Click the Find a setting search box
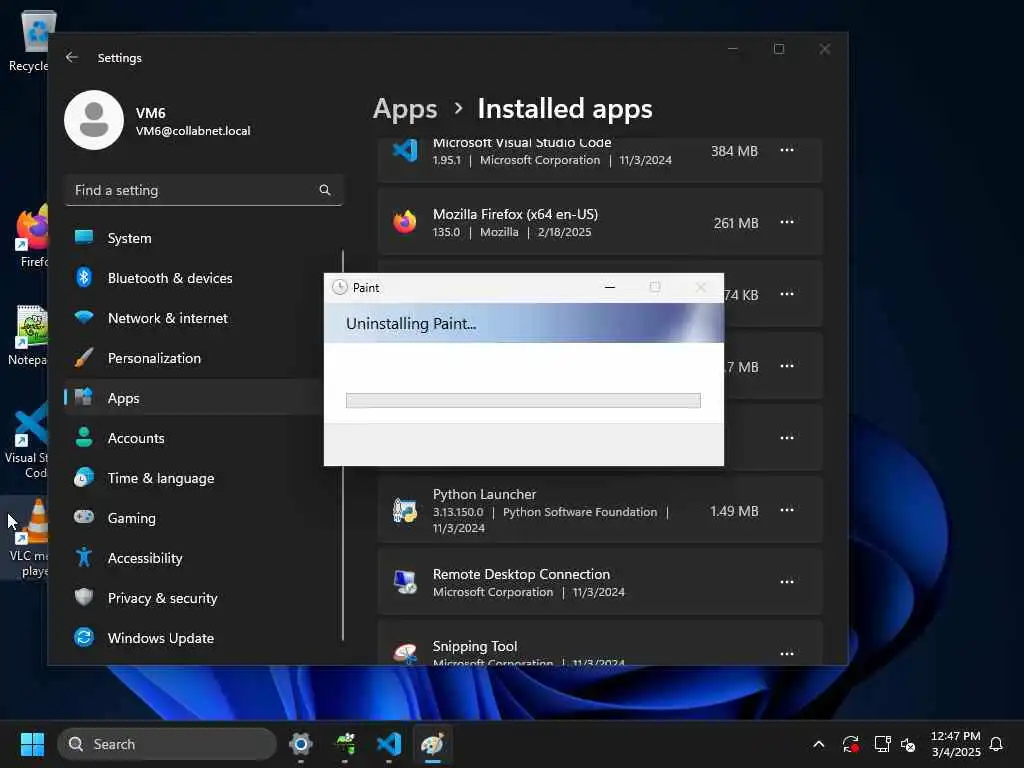 click(204, 190)
